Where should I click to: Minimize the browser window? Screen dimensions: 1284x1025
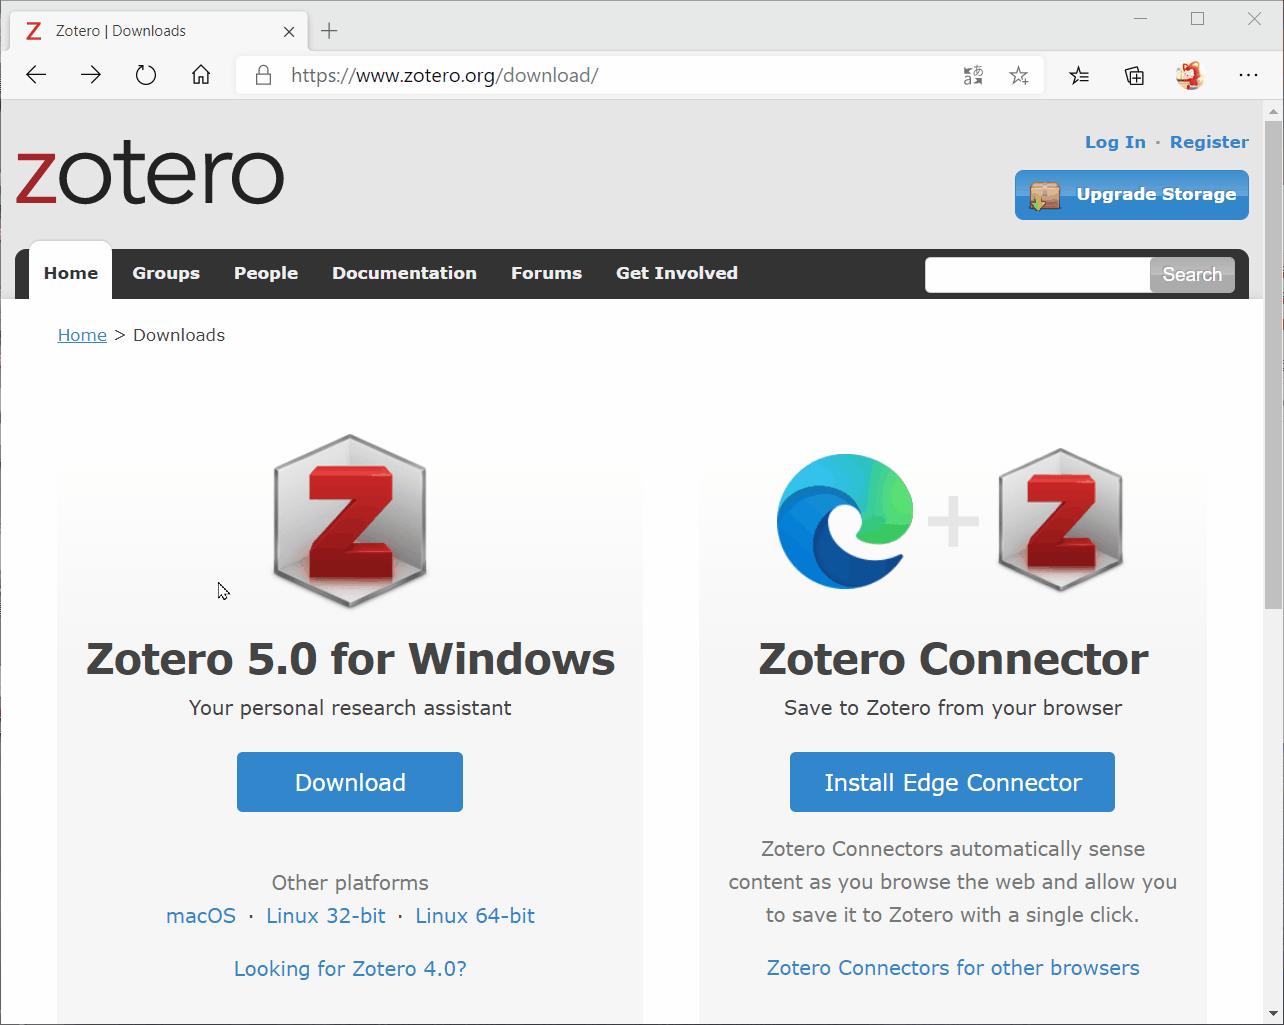tap(1142, 19)
